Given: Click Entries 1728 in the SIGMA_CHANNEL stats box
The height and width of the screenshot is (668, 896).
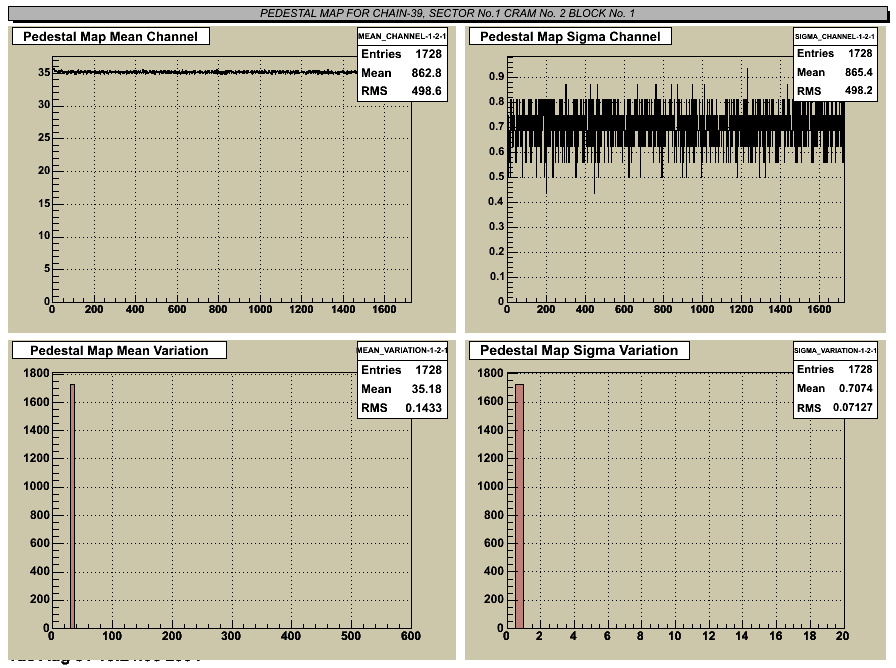Looking at the screenshot, I should (835, 53).
